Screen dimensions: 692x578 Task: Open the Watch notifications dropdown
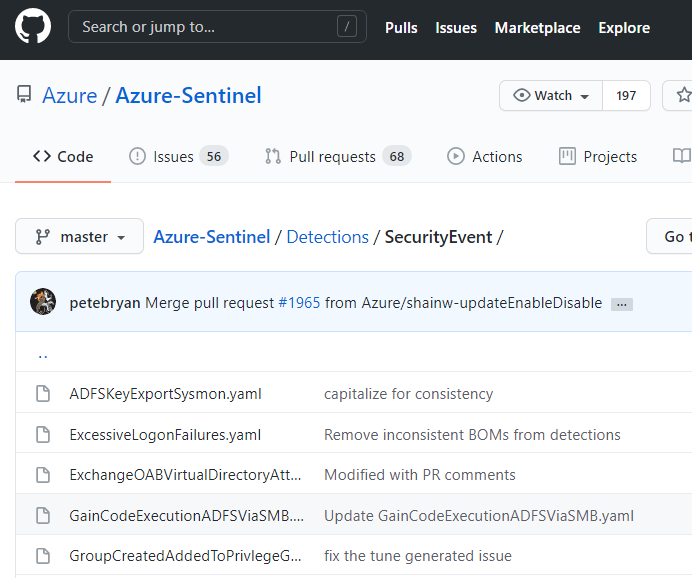point(551,95)
